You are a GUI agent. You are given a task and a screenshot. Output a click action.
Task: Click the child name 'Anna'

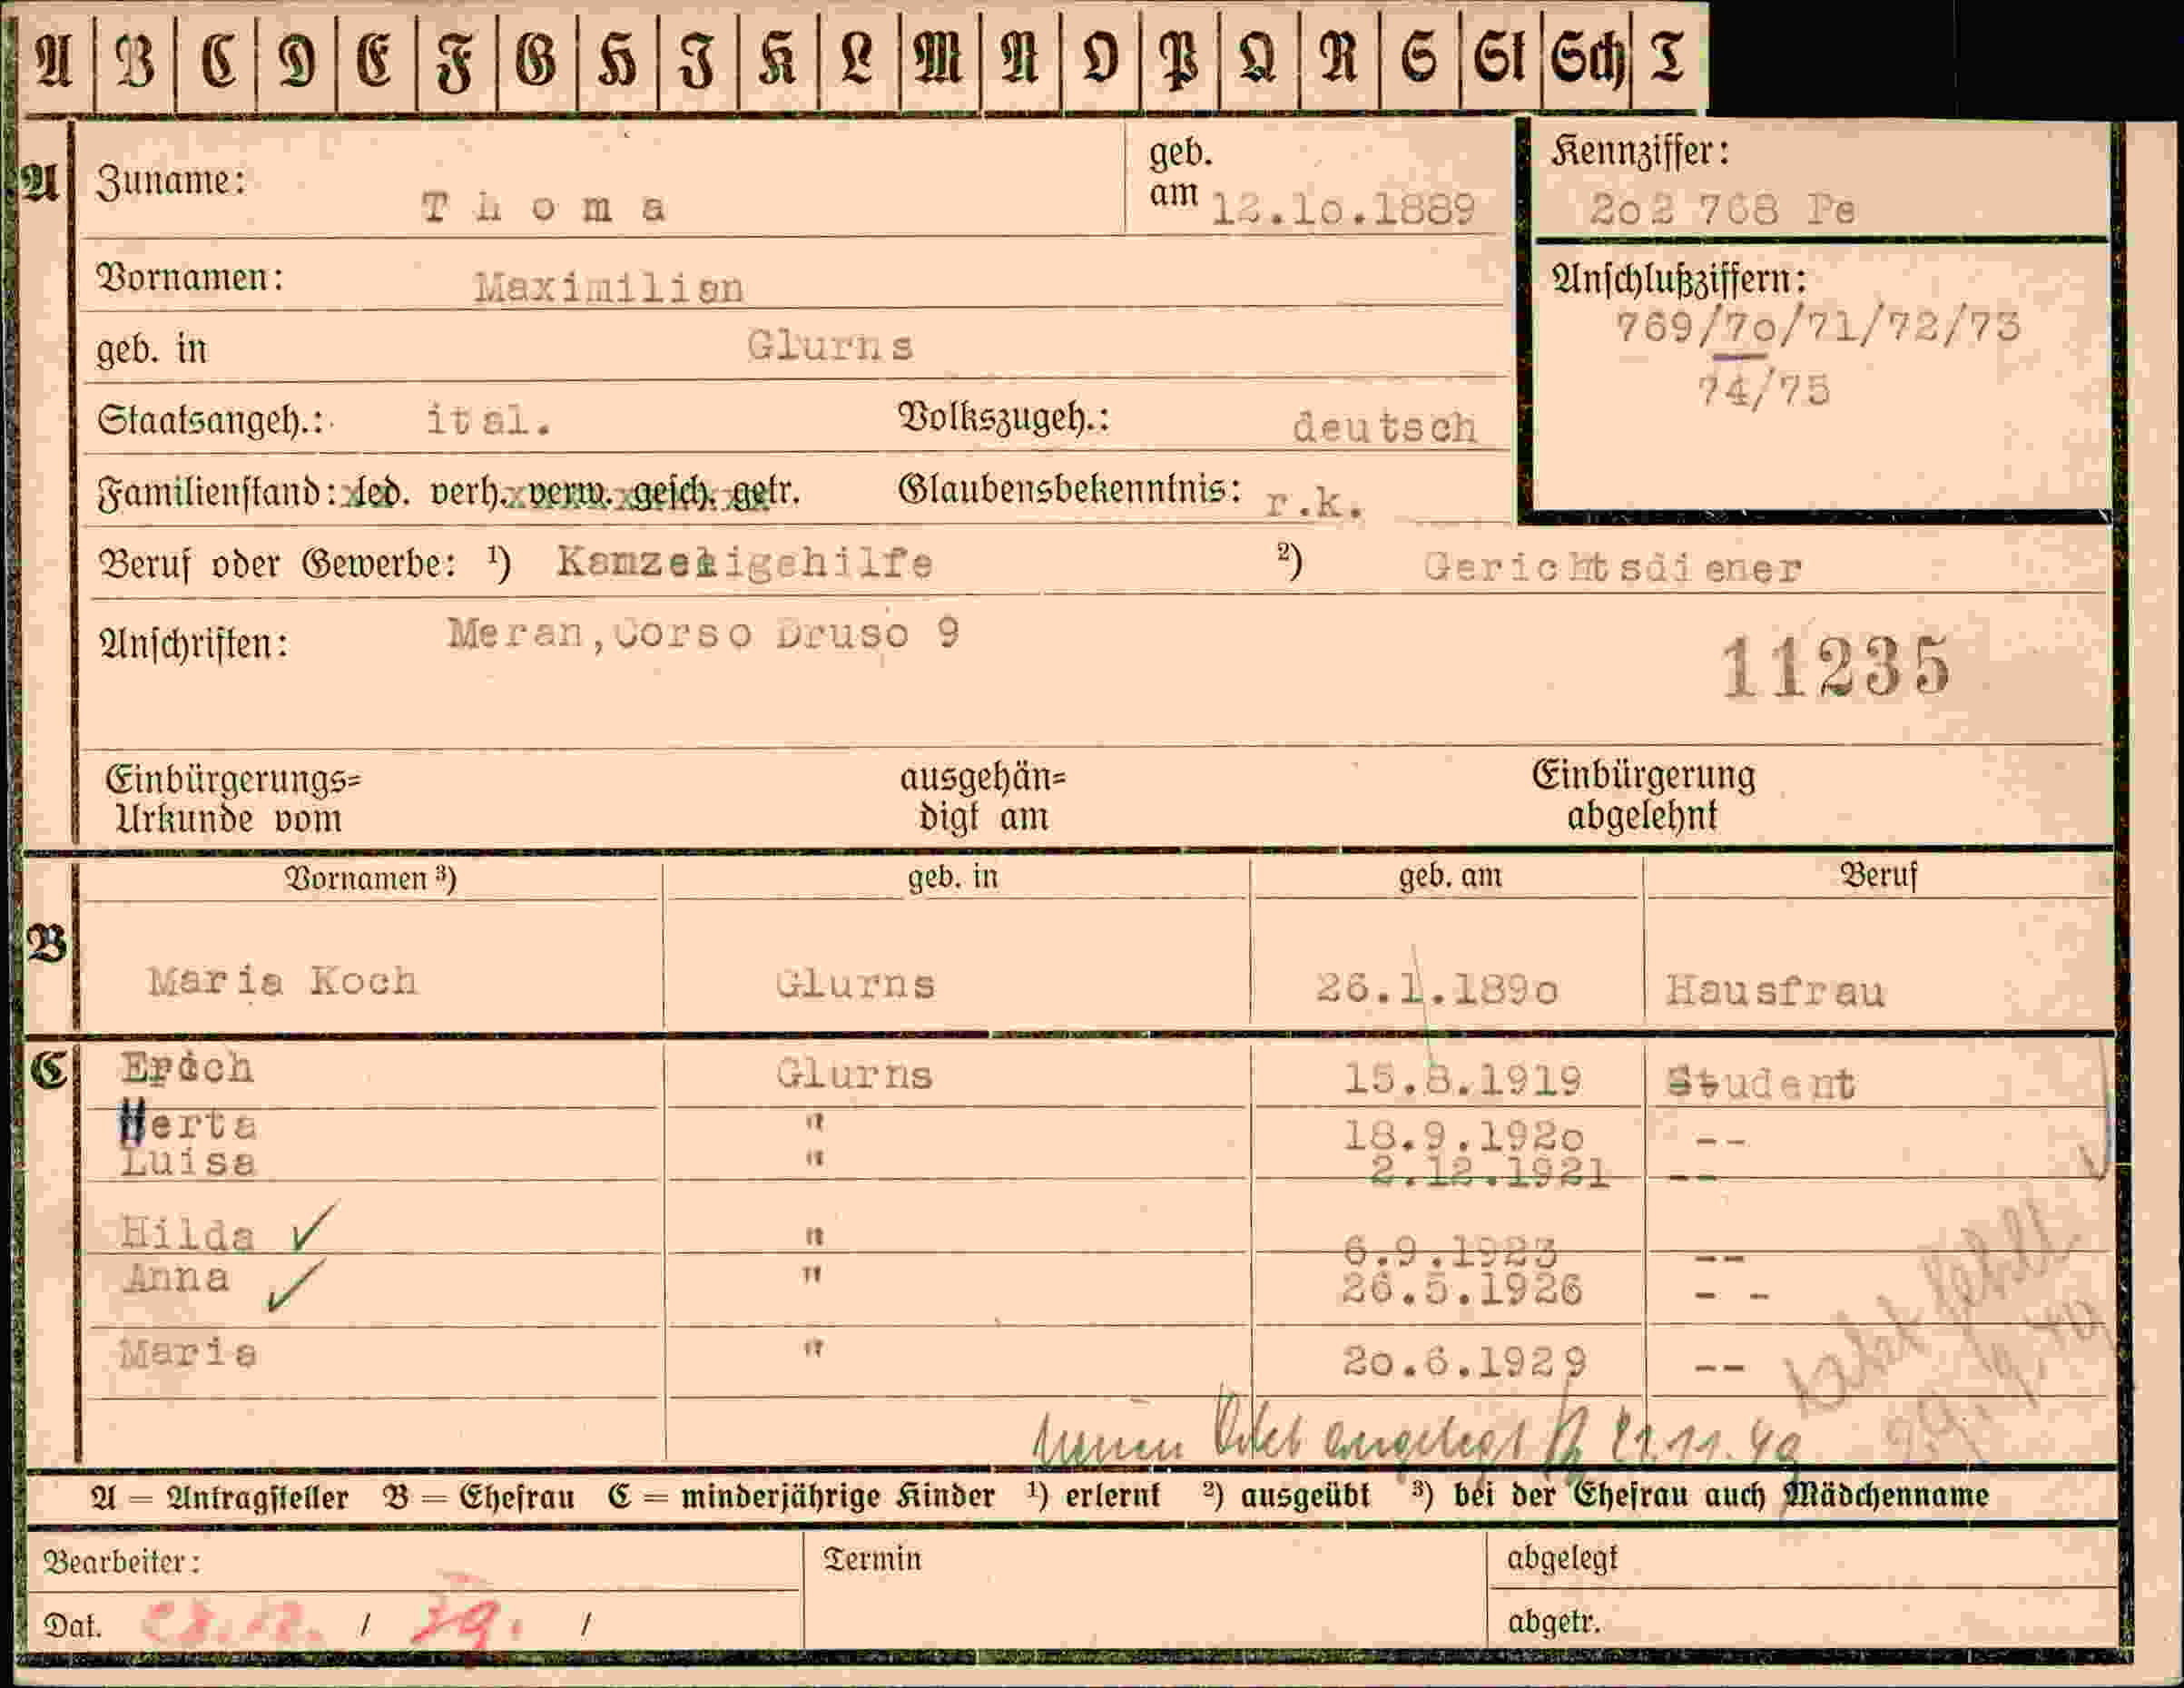[x=177, y=1277]
